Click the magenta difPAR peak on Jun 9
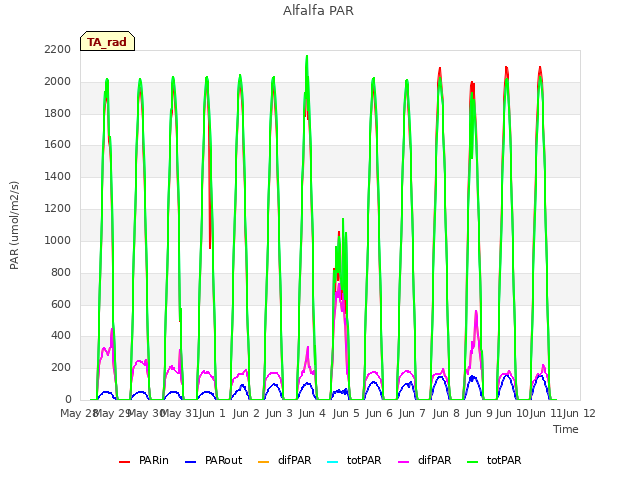The image size is (640, 480). point(476,320)
